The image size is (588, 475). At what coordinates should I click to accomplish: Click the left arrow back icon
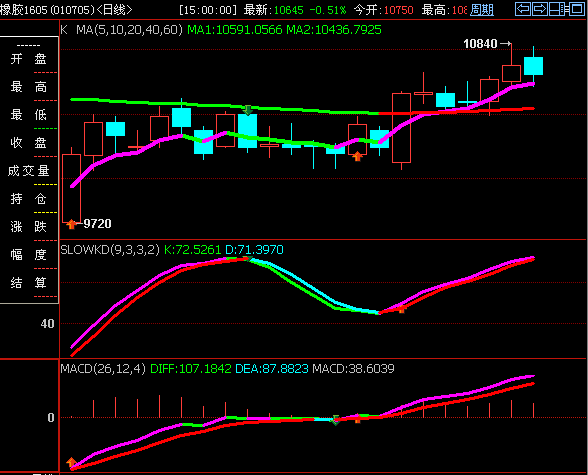(523, 9)
